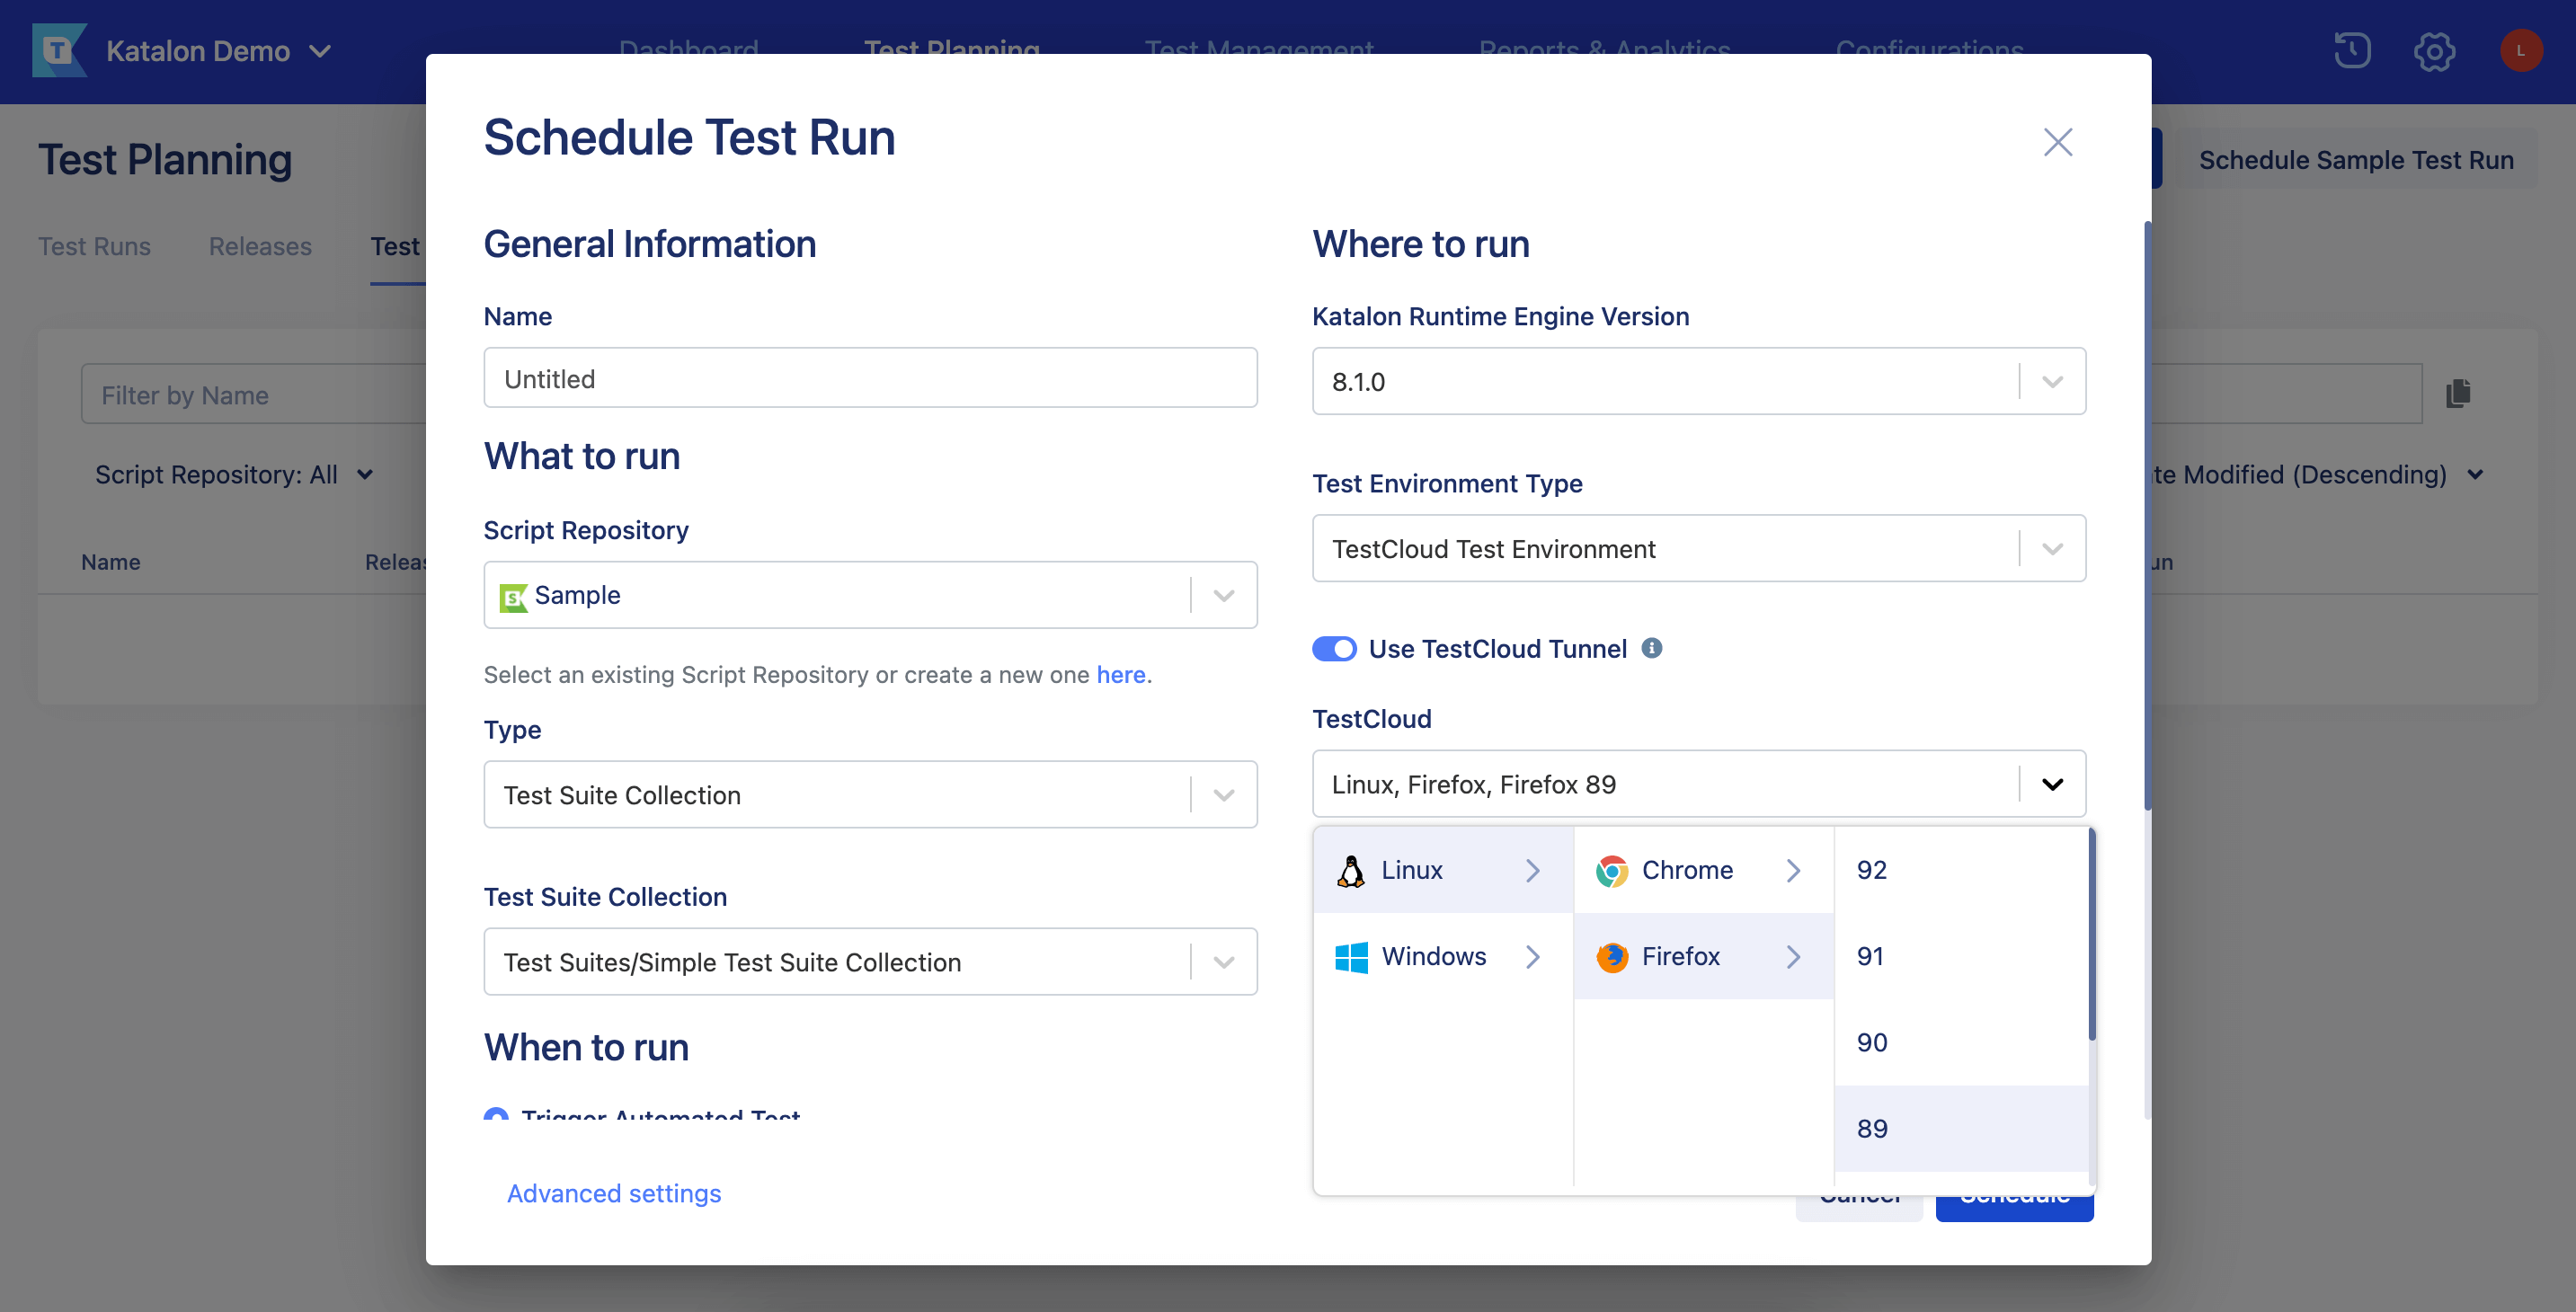The width and height of the screenshot is (2576, 1312).
Task: Open the settings gear icon
Action: click(x=2434, y=51)
